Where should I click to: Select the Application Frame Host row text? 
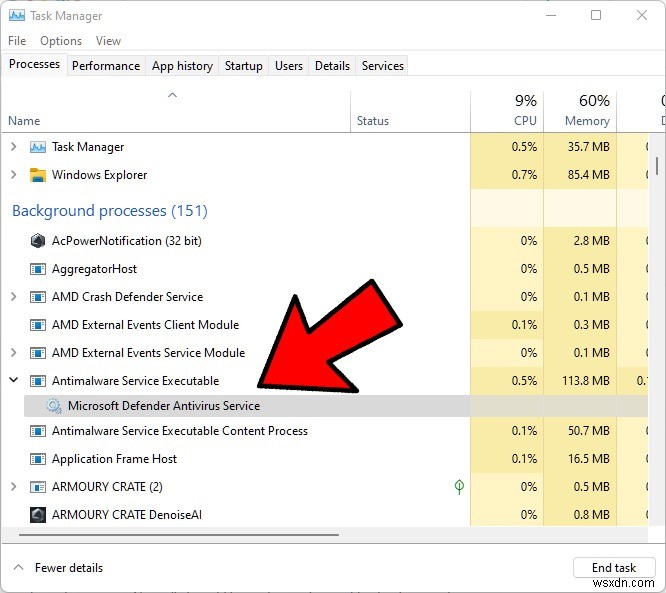pos(114,459)
